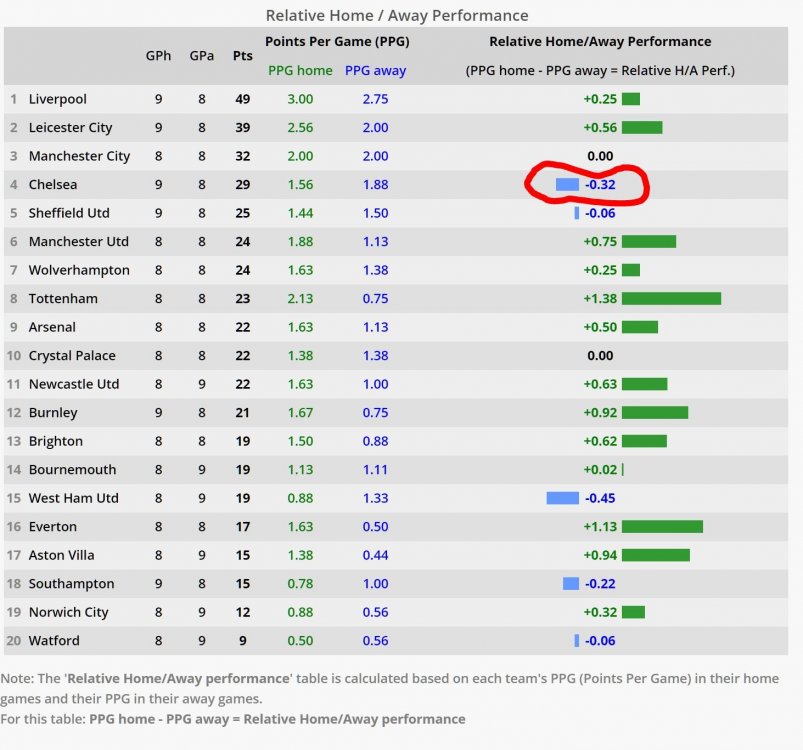Image resolution: width=803 pixels, height=750 pixels.
Task: Select the Leicester City row name
Action: [70, 127]
